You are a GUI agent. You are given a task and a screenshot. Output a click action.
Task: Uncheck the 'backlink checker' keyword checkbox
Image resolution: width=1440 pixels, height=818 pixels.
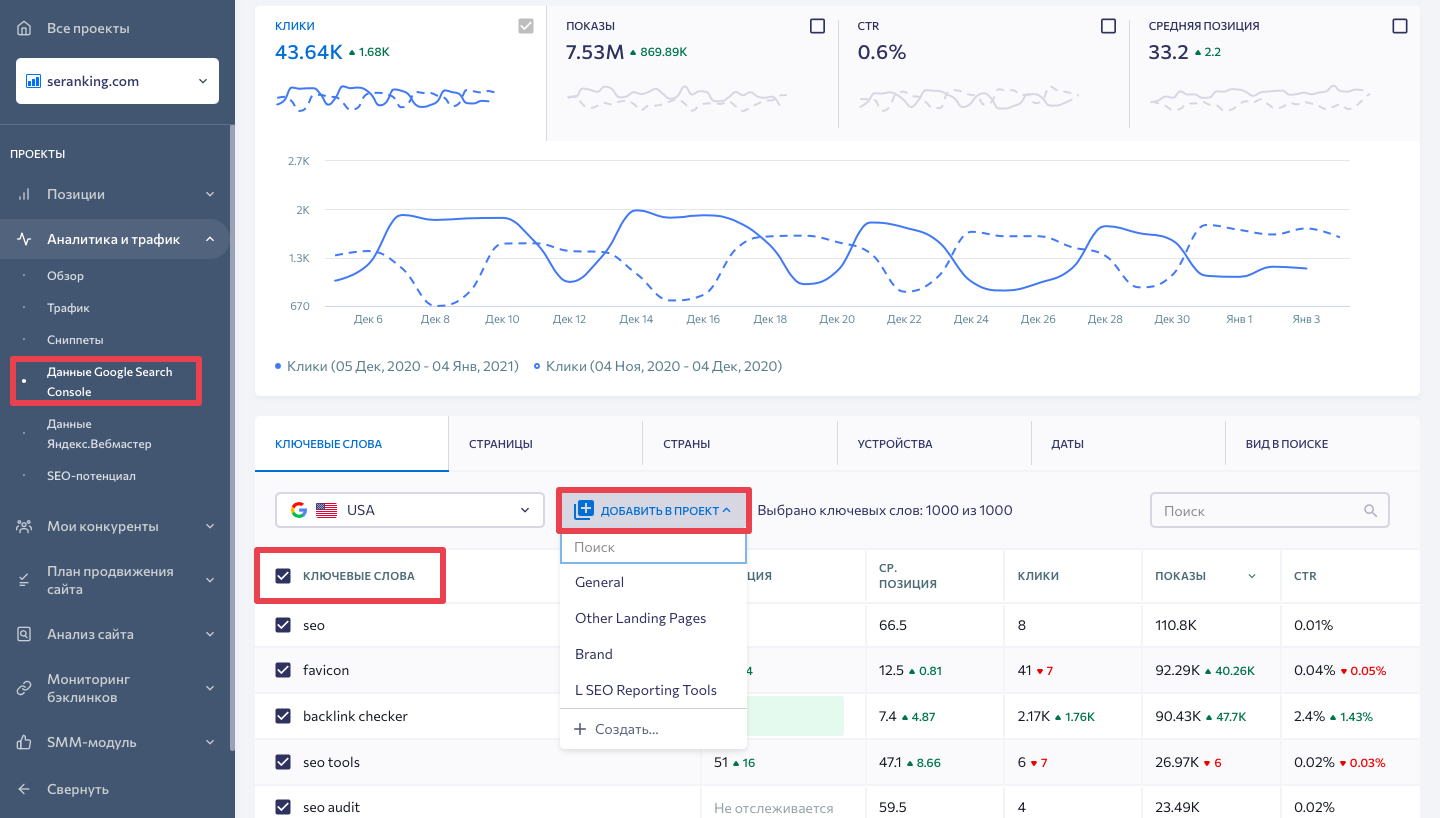283,716
